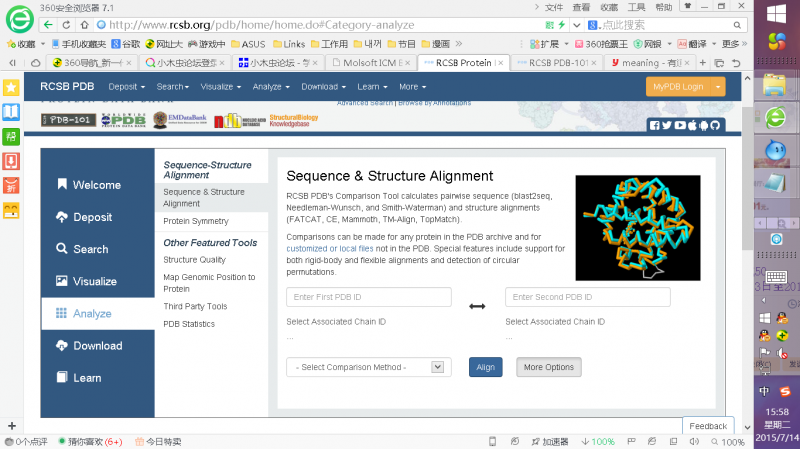Expand the Visualize navbar dropdown
Viewport: 800px width, 449px height.
[x=220, y=87]
